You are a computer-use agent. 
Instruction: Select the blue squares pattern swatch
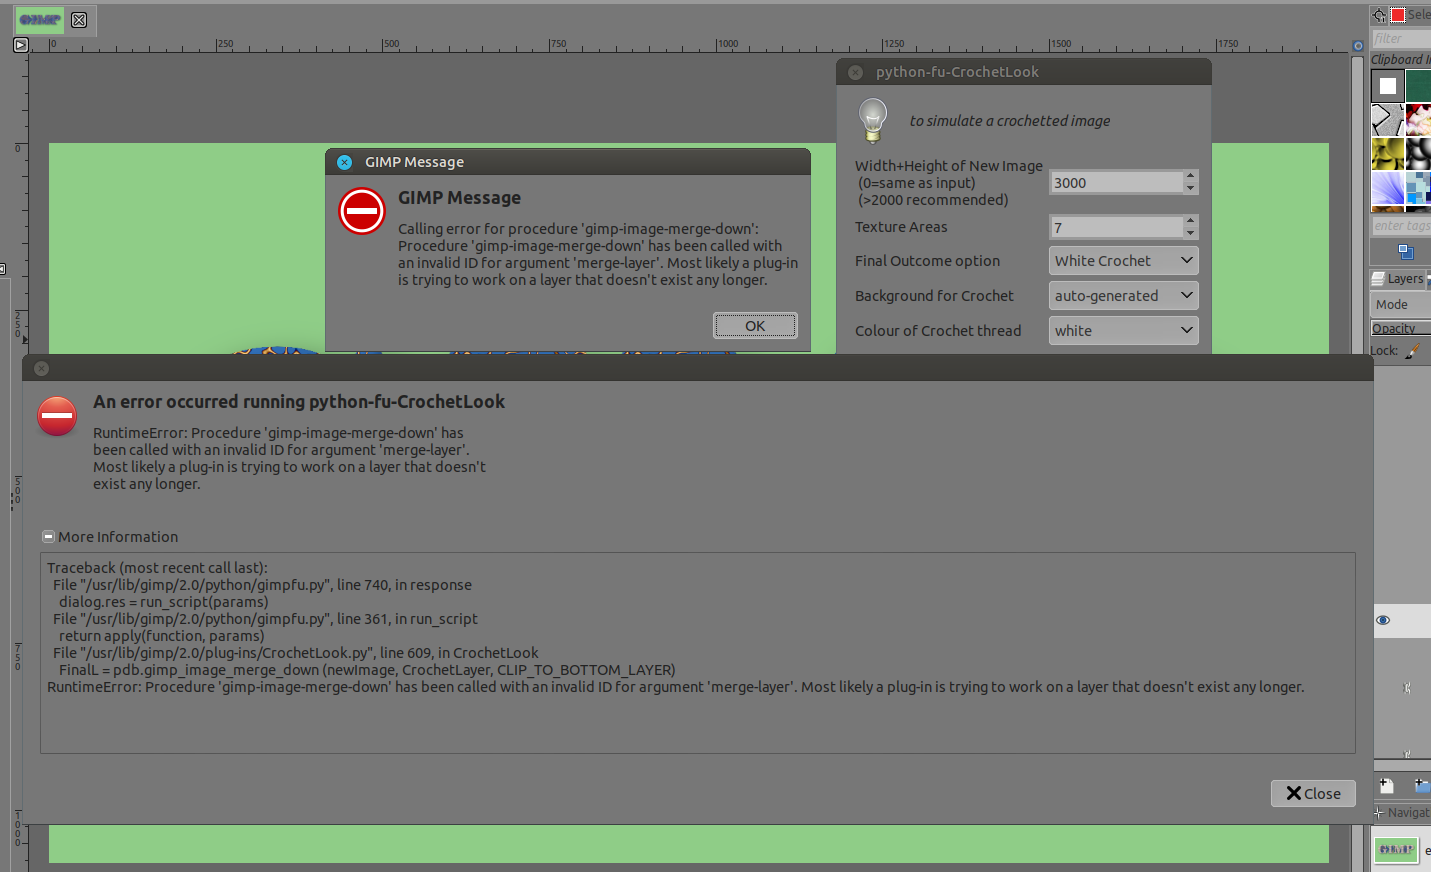click(x=1418, y=188)
